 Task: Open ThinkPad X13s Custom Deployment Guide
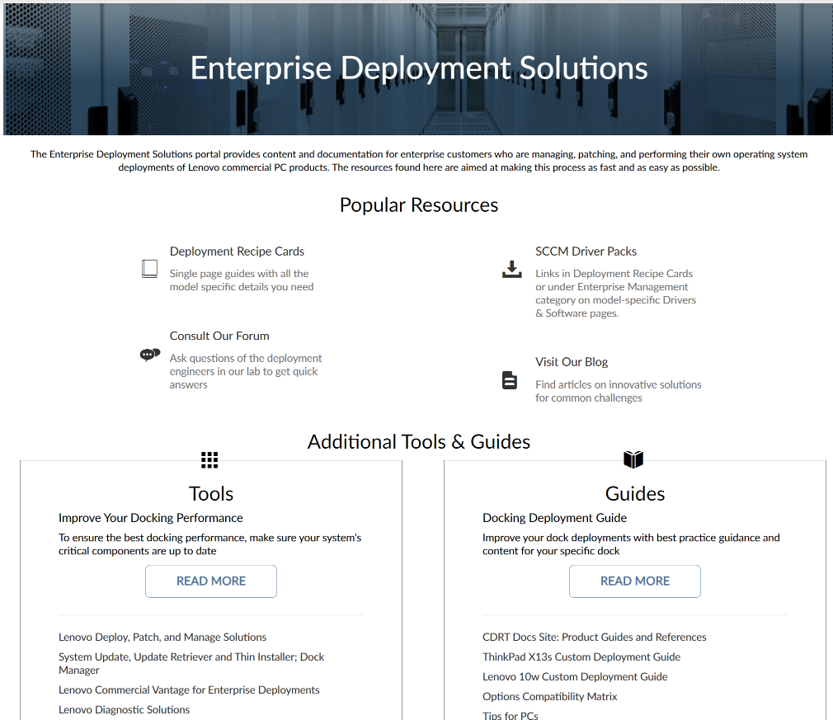(x=581, y=657)
